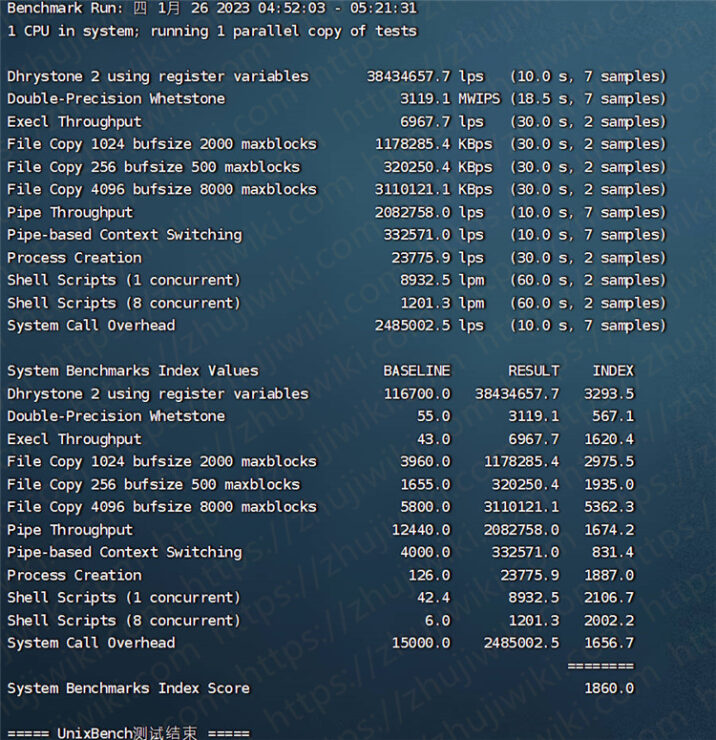
Task: Click the Pipe Throughput 2082758.0 lps line
Action: coord(336,212)
